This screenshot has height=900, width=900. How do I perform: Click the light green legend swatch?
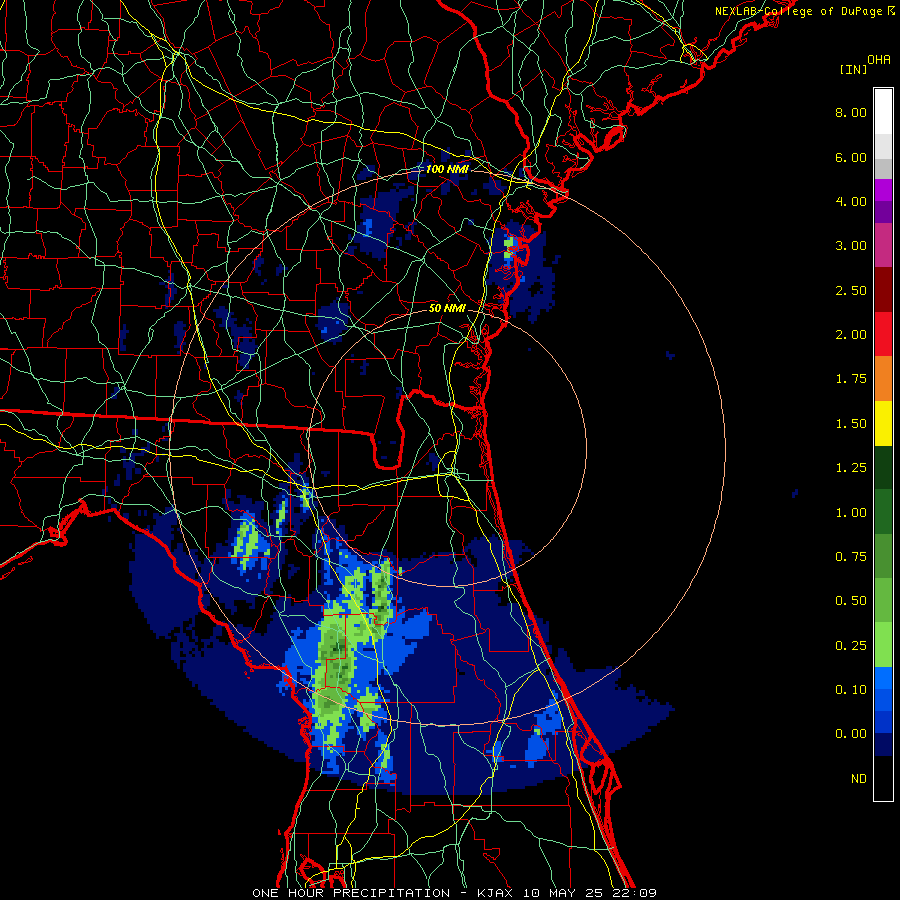883,645
